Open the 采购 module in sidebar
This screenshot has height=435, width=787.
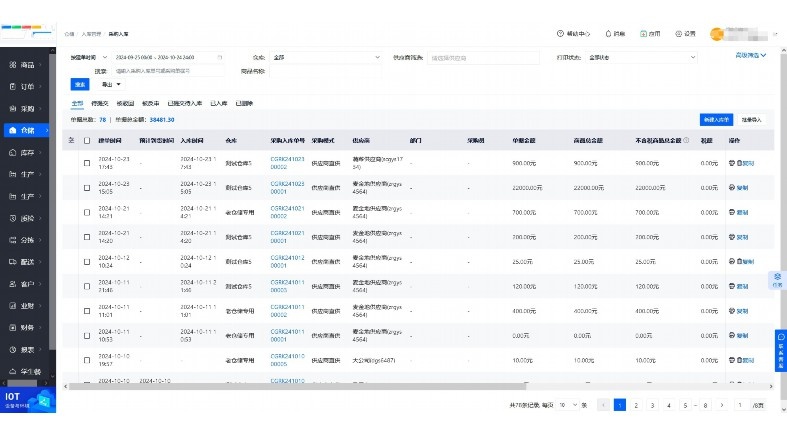[25, 108]
